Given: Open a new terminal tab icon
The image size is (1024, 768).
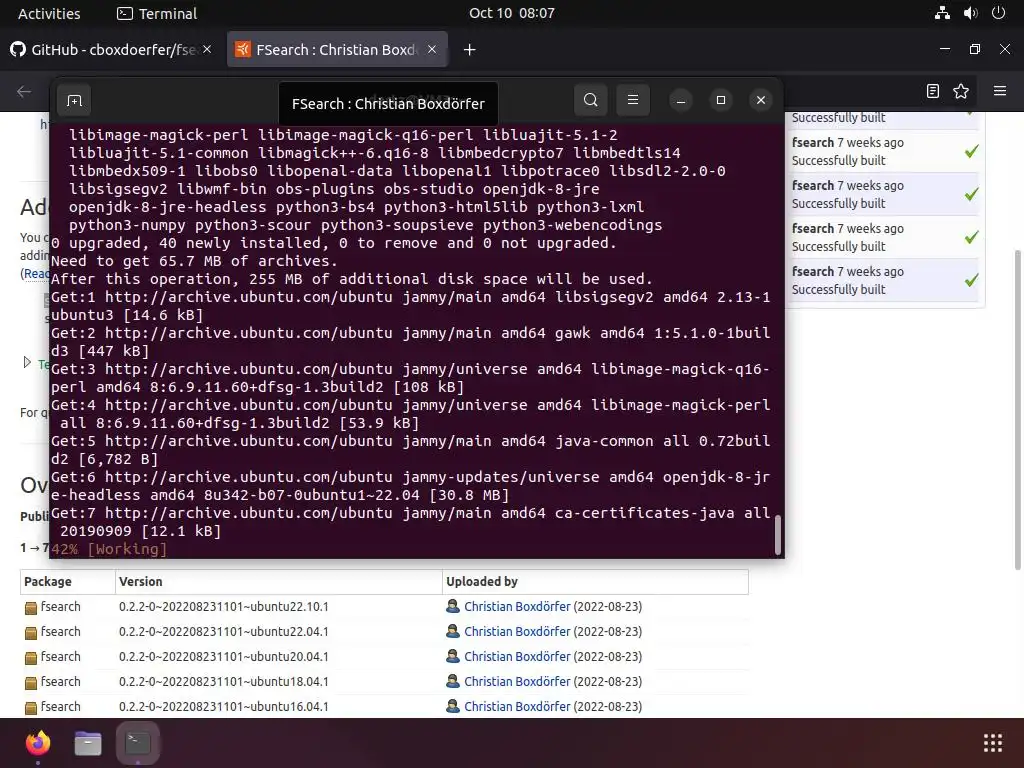Looking at the screenshot, I should click(74, 101).
